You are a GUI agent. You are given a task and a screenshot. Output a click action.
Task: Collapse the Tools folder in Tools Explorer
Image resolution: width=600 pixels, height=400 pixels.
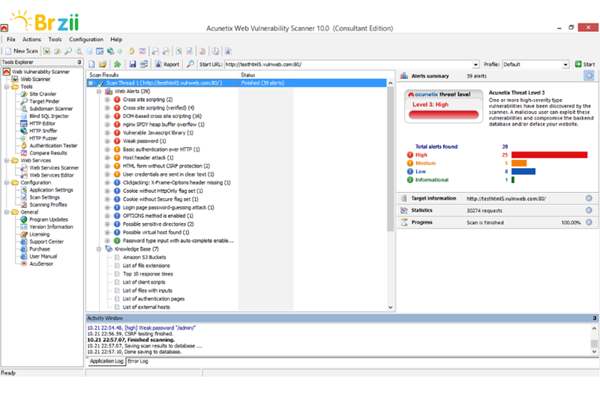pos(7,87)
